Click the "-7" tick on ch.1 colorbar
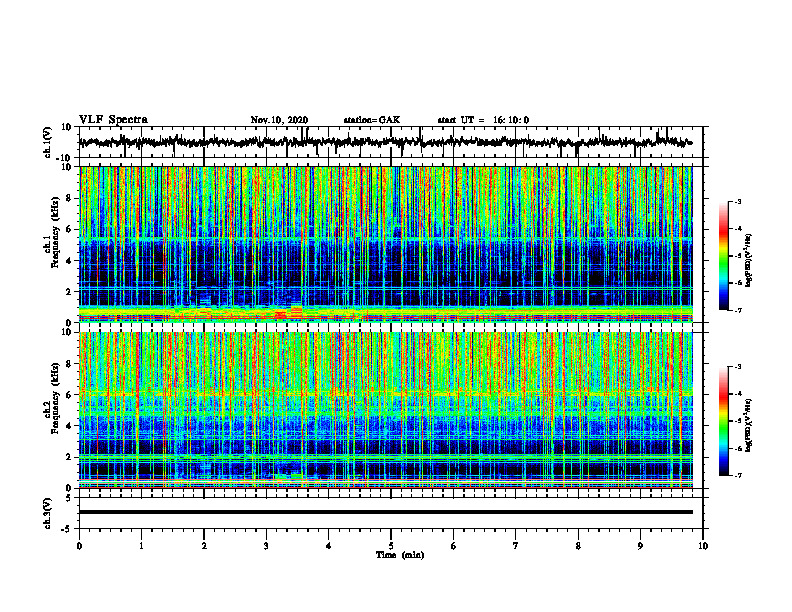Image resolution: width=792 pixels, height=612 pixels. coord(738,310)
